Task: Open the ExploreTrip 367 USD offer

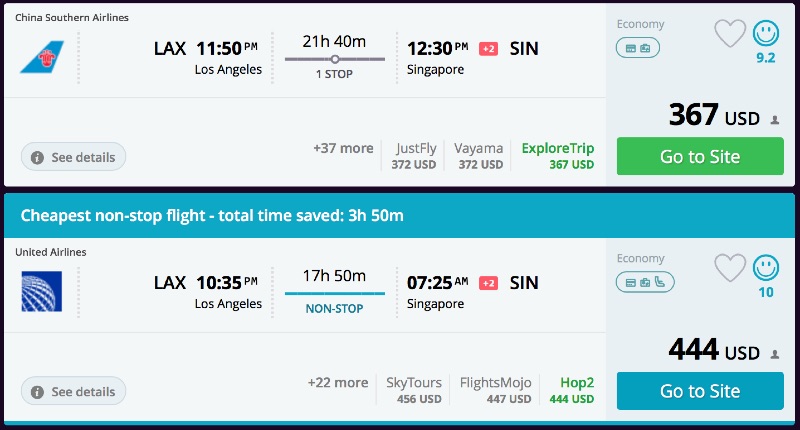Action: pyautogui.click(x=557, y=156)
